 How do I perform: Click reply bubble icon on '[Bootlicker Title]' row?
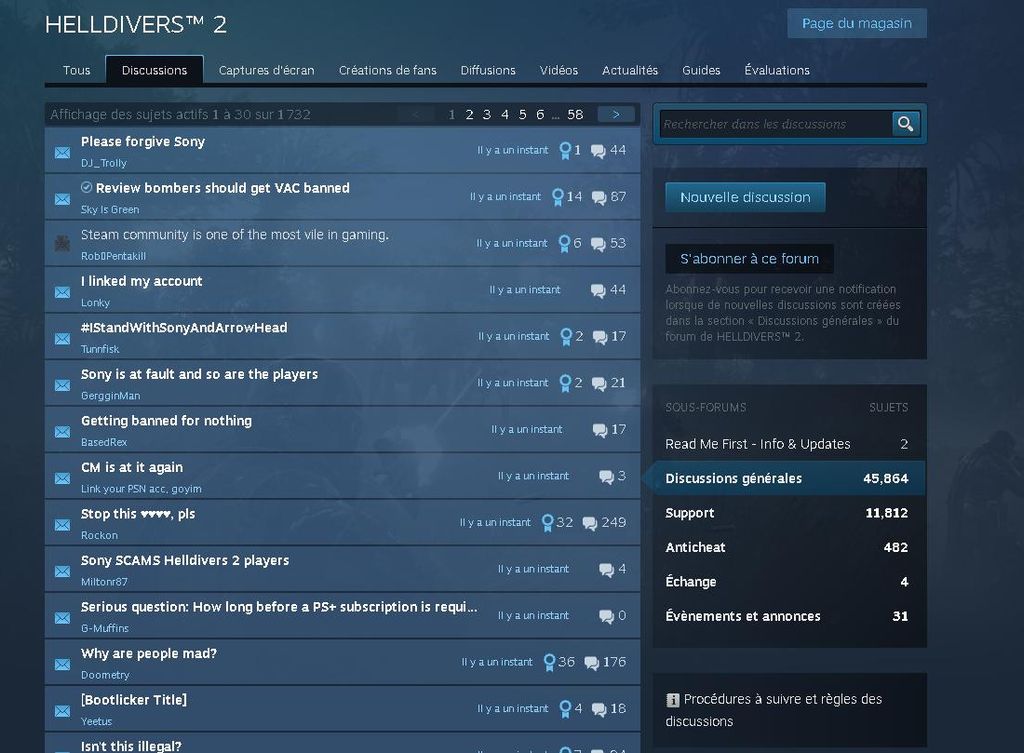pyautogui.click(x=599, y=710)
